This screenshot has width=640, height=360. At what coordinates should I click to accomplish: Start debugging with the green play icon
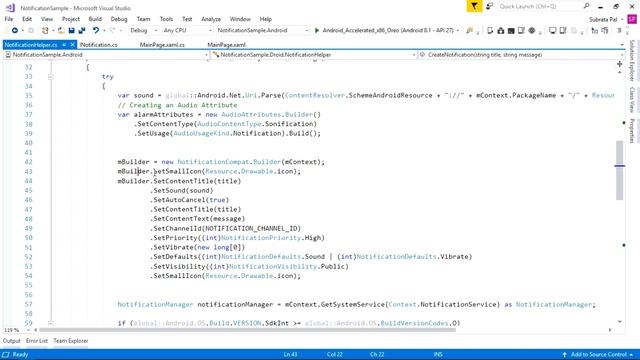(x=317, y=31)
